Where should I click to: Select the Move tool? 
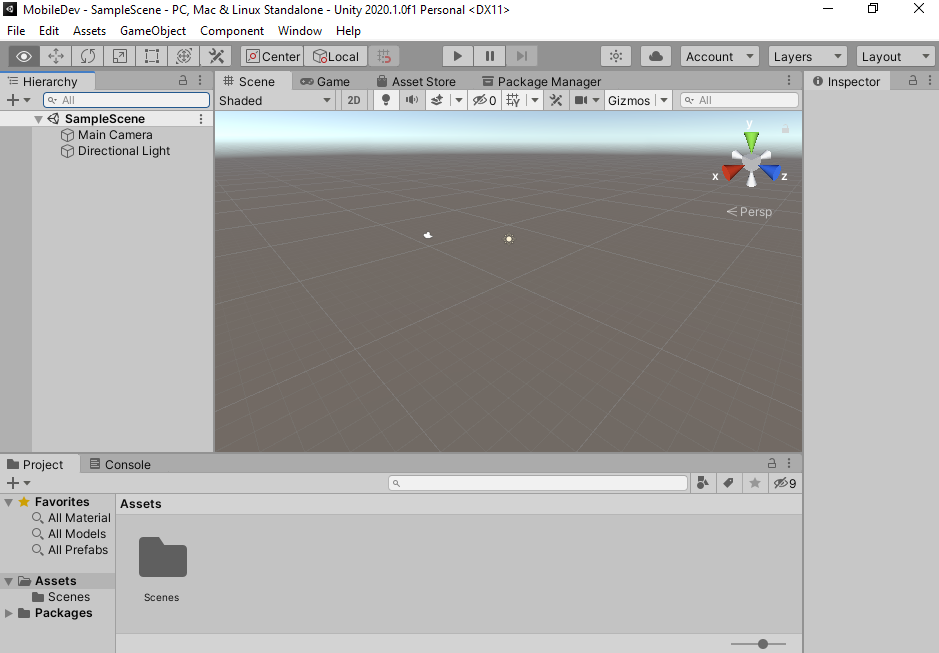coord(55,56)
